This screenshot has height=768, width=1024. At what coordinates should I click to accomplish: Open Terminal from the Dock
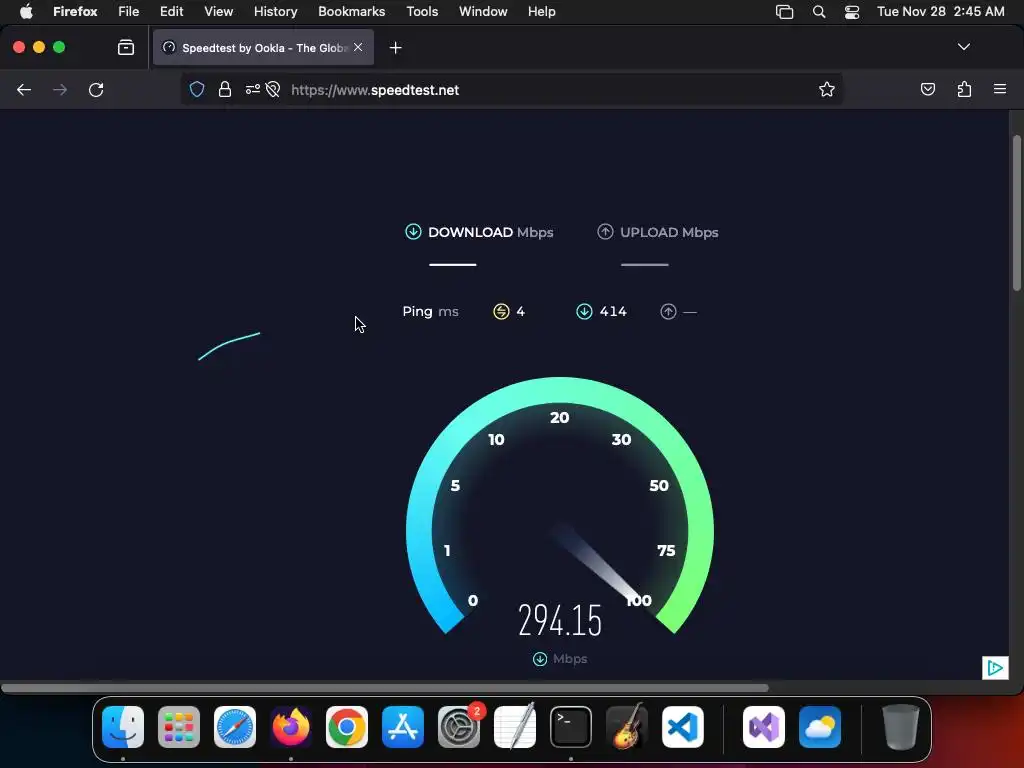coord(571,727)
